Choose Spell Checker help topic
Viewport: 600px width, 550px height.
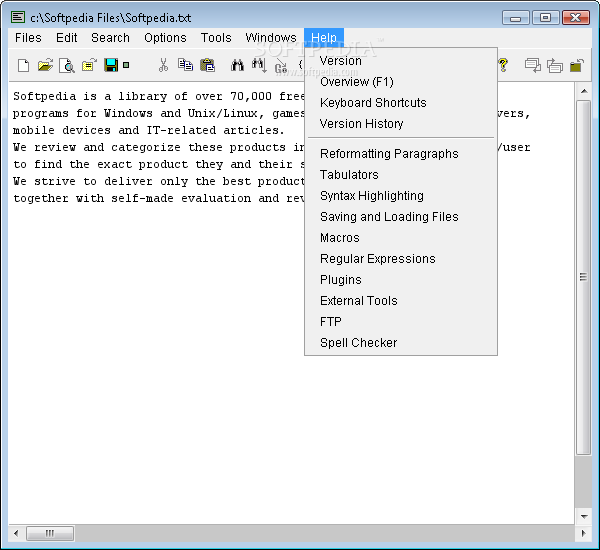pyautogui.click(x=401, y=343)
